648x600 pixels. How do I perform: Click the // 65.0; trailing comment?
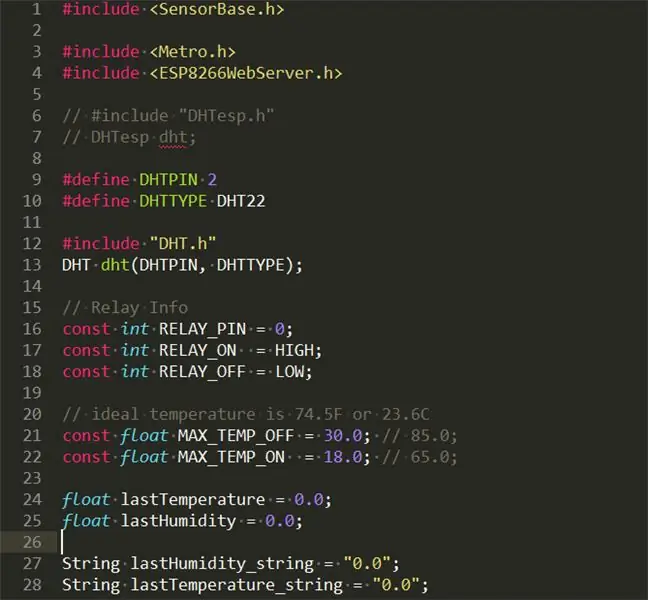click(x=419, y=457)
